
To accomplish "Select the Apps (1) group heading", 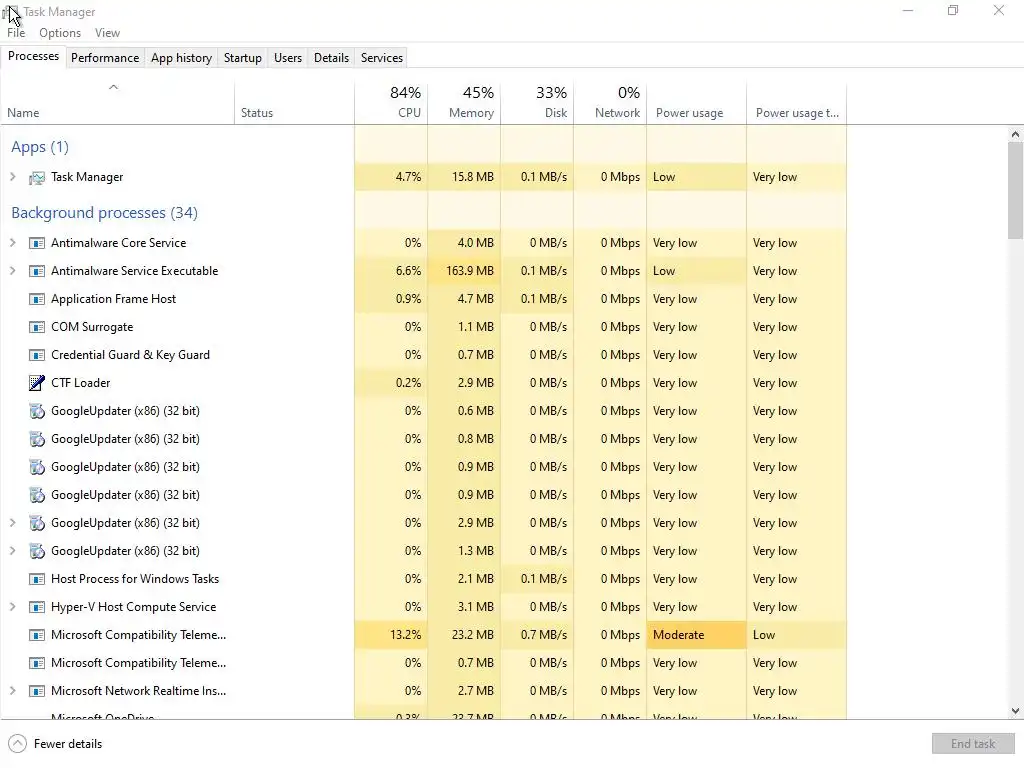I will (x=40, y=147).
